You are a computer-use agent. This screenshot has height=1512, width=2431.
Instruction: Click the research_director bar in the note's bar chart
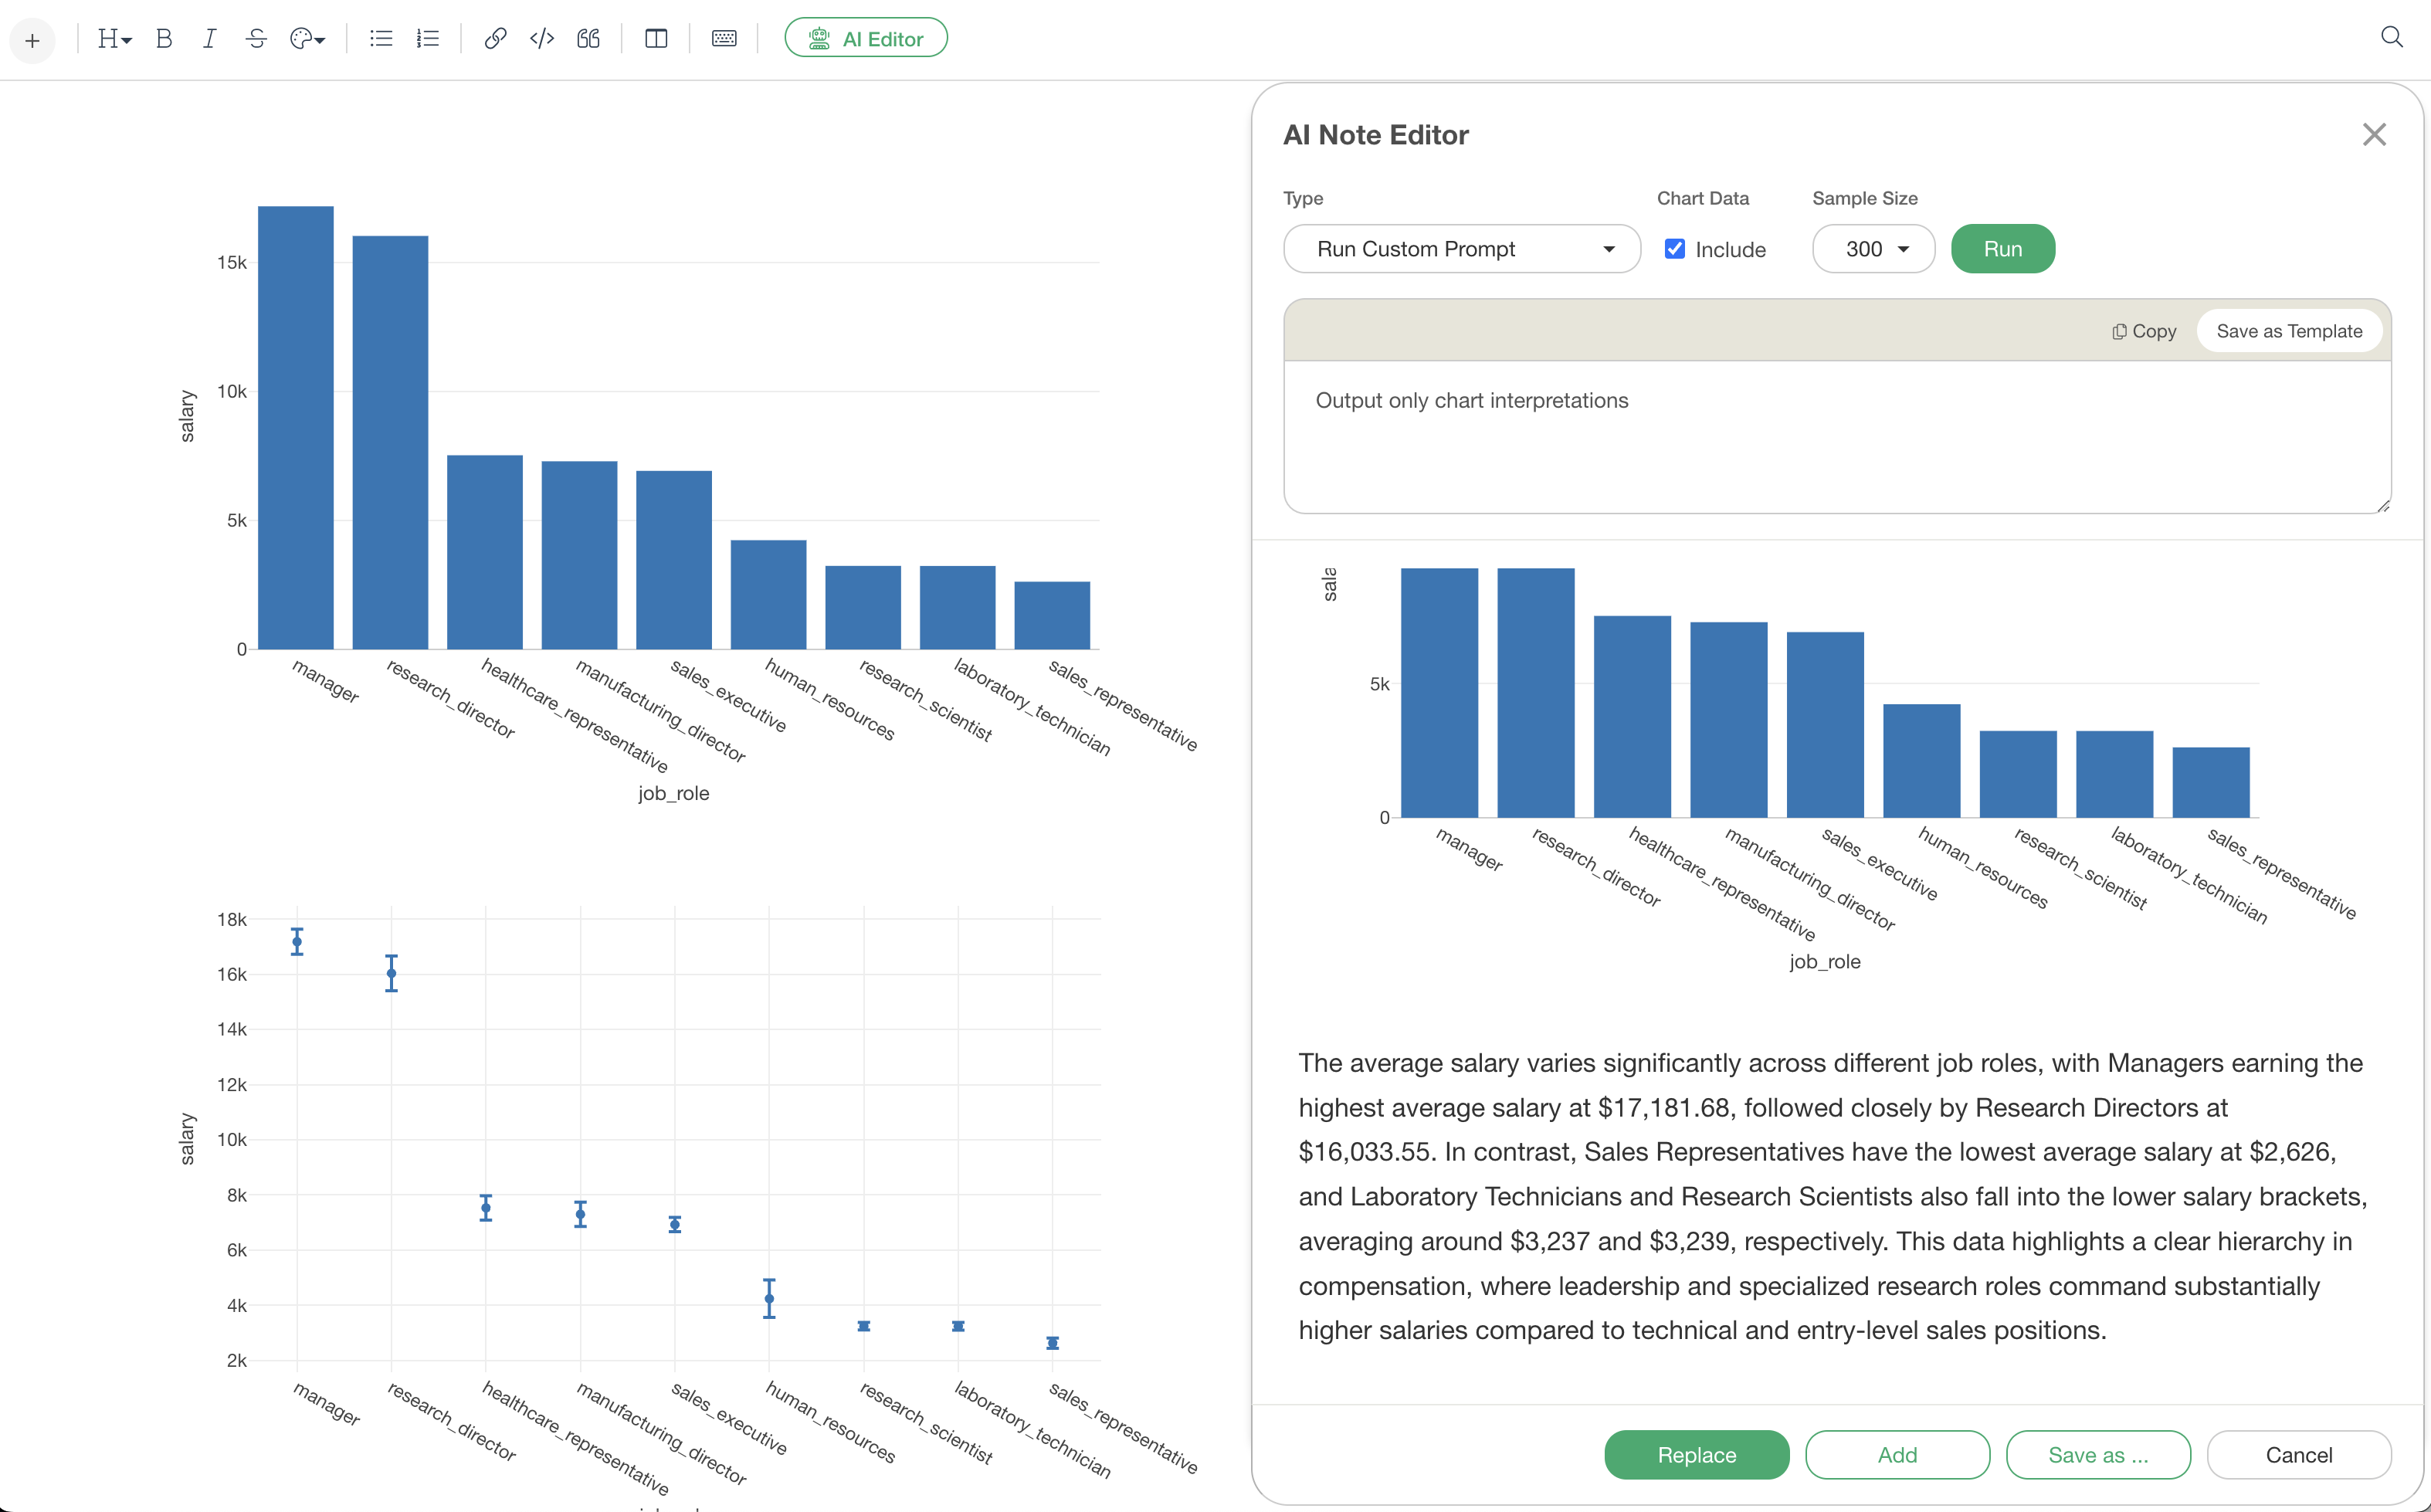[x=390, y=443]
